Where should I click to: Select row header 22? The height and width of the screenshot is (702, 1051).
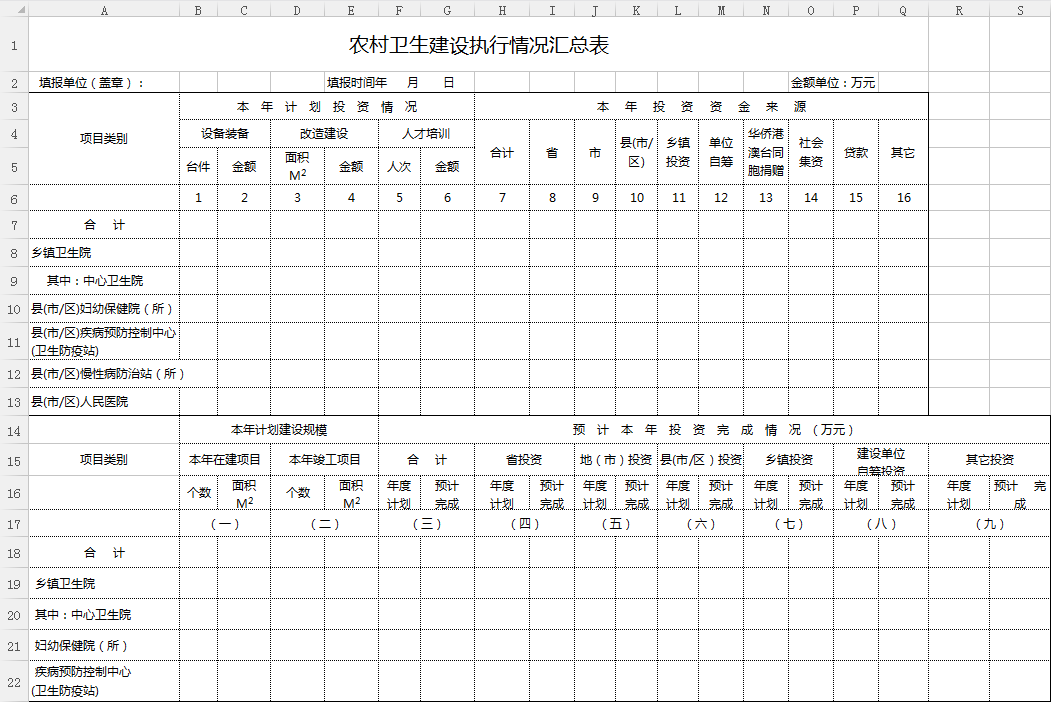tap(14, 681)
